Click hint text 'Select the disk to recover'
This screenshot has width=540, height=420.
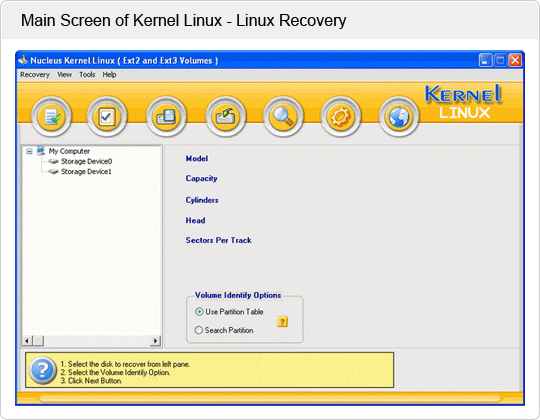click(x=125, y=364)
